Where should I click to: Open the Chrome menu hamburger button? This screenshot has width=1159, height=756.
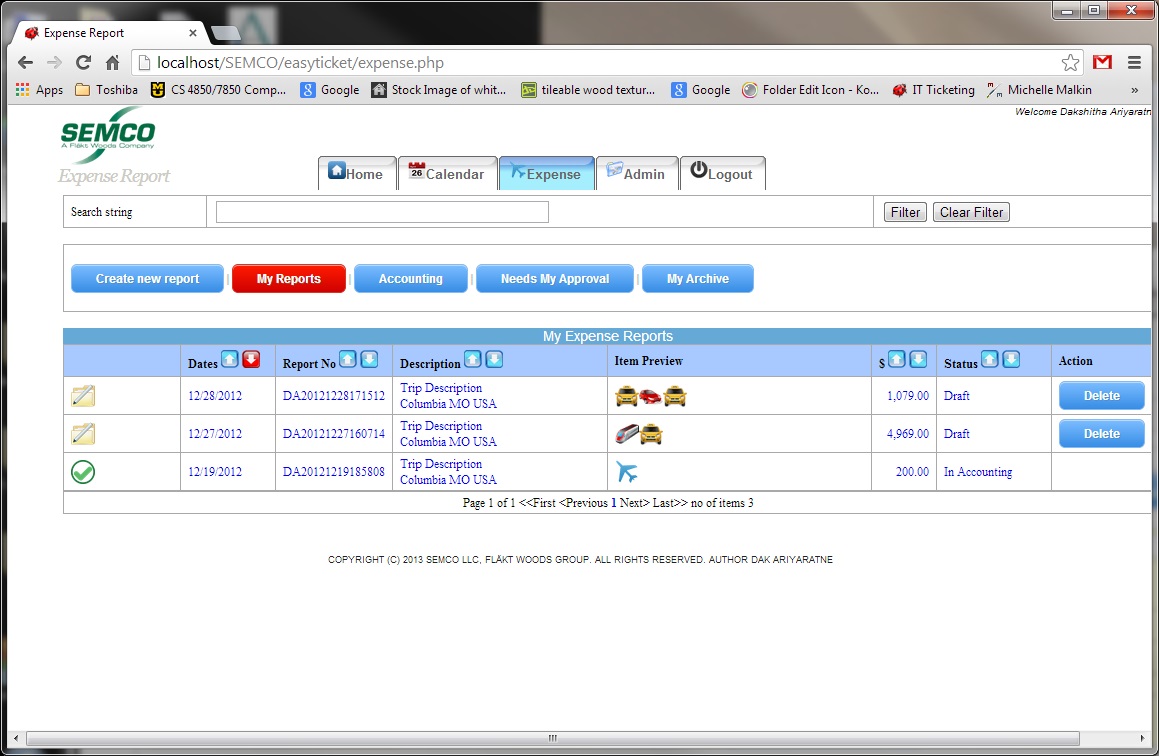(1134, 63)
